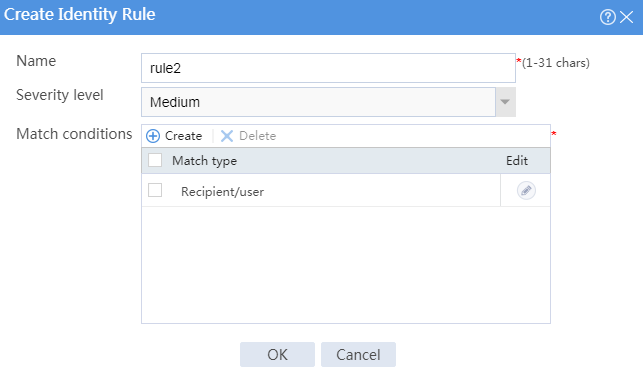Click the Delete X icon
This screenshot has height=383, width=643.
coord(227,136)
